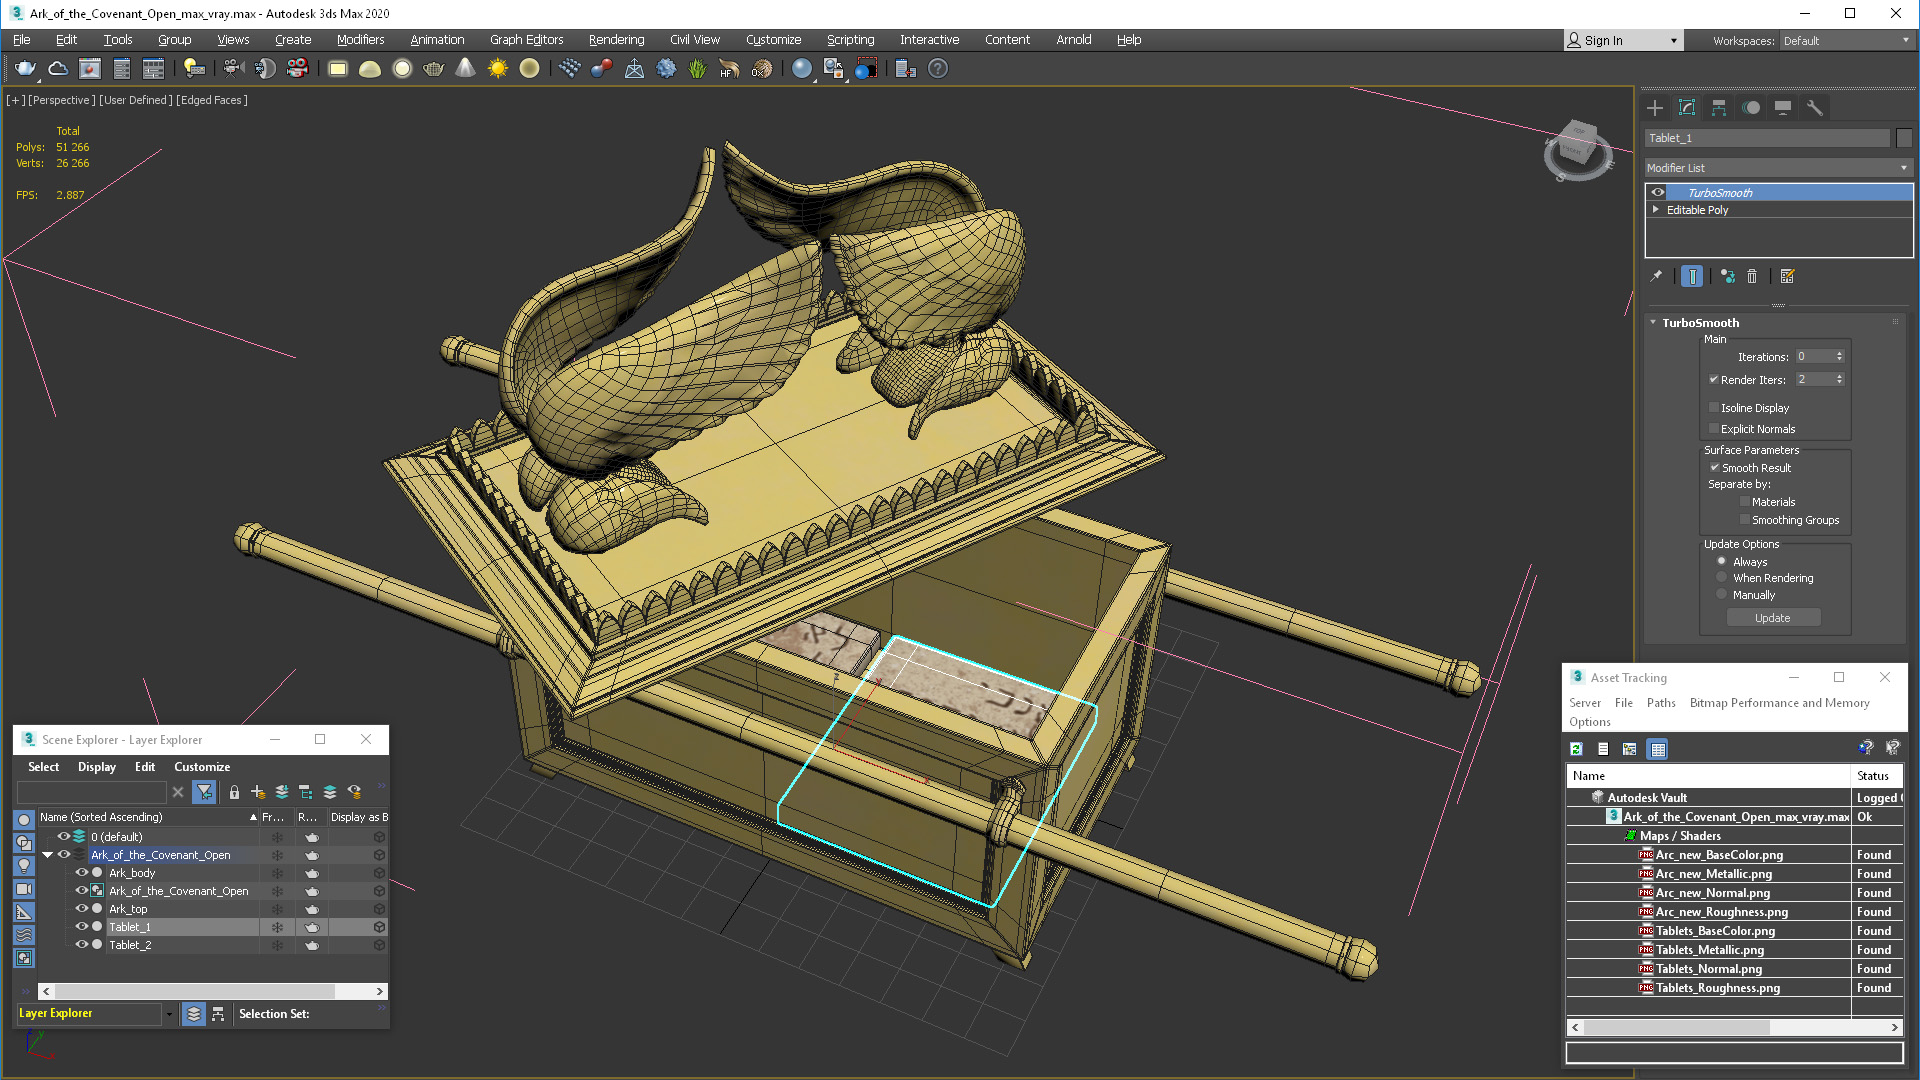Image resolution: width=1920 pixels, height=1080 pixels.
Task: Open Customize menu in Layer Explorer
Action: pos(202,767)
